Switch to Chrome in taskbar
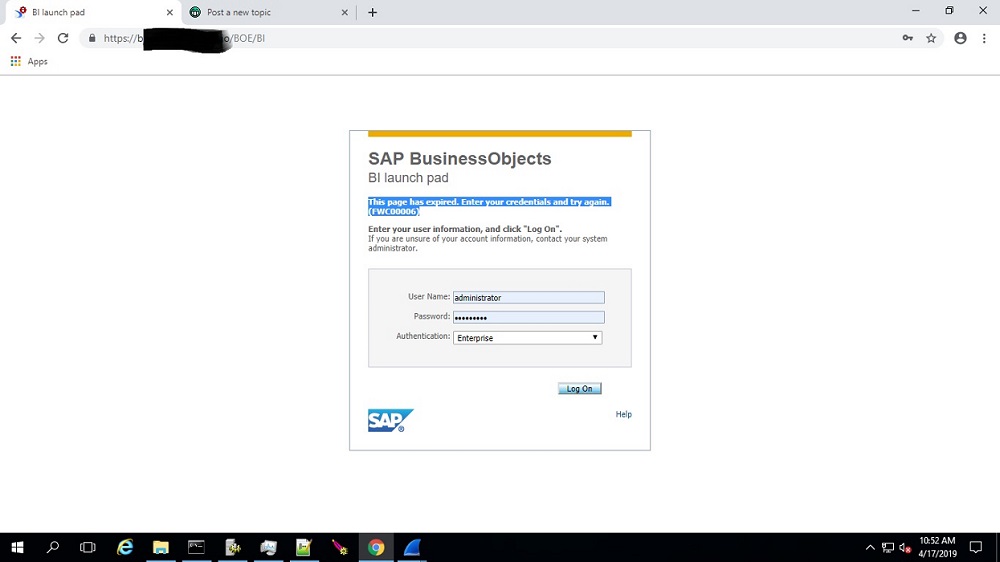 (x=376, y=547)
